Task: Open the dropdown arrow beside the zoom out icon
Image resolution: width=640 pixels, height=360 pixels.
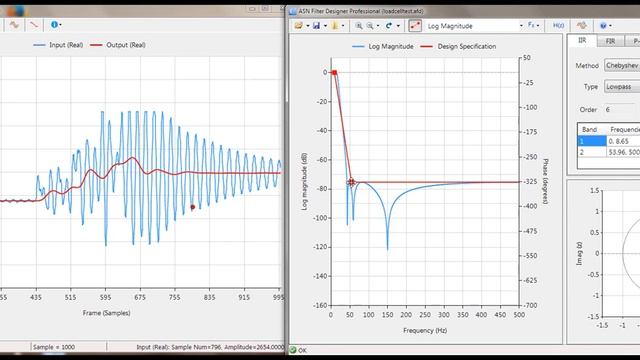Action: [x=378, y=26]
